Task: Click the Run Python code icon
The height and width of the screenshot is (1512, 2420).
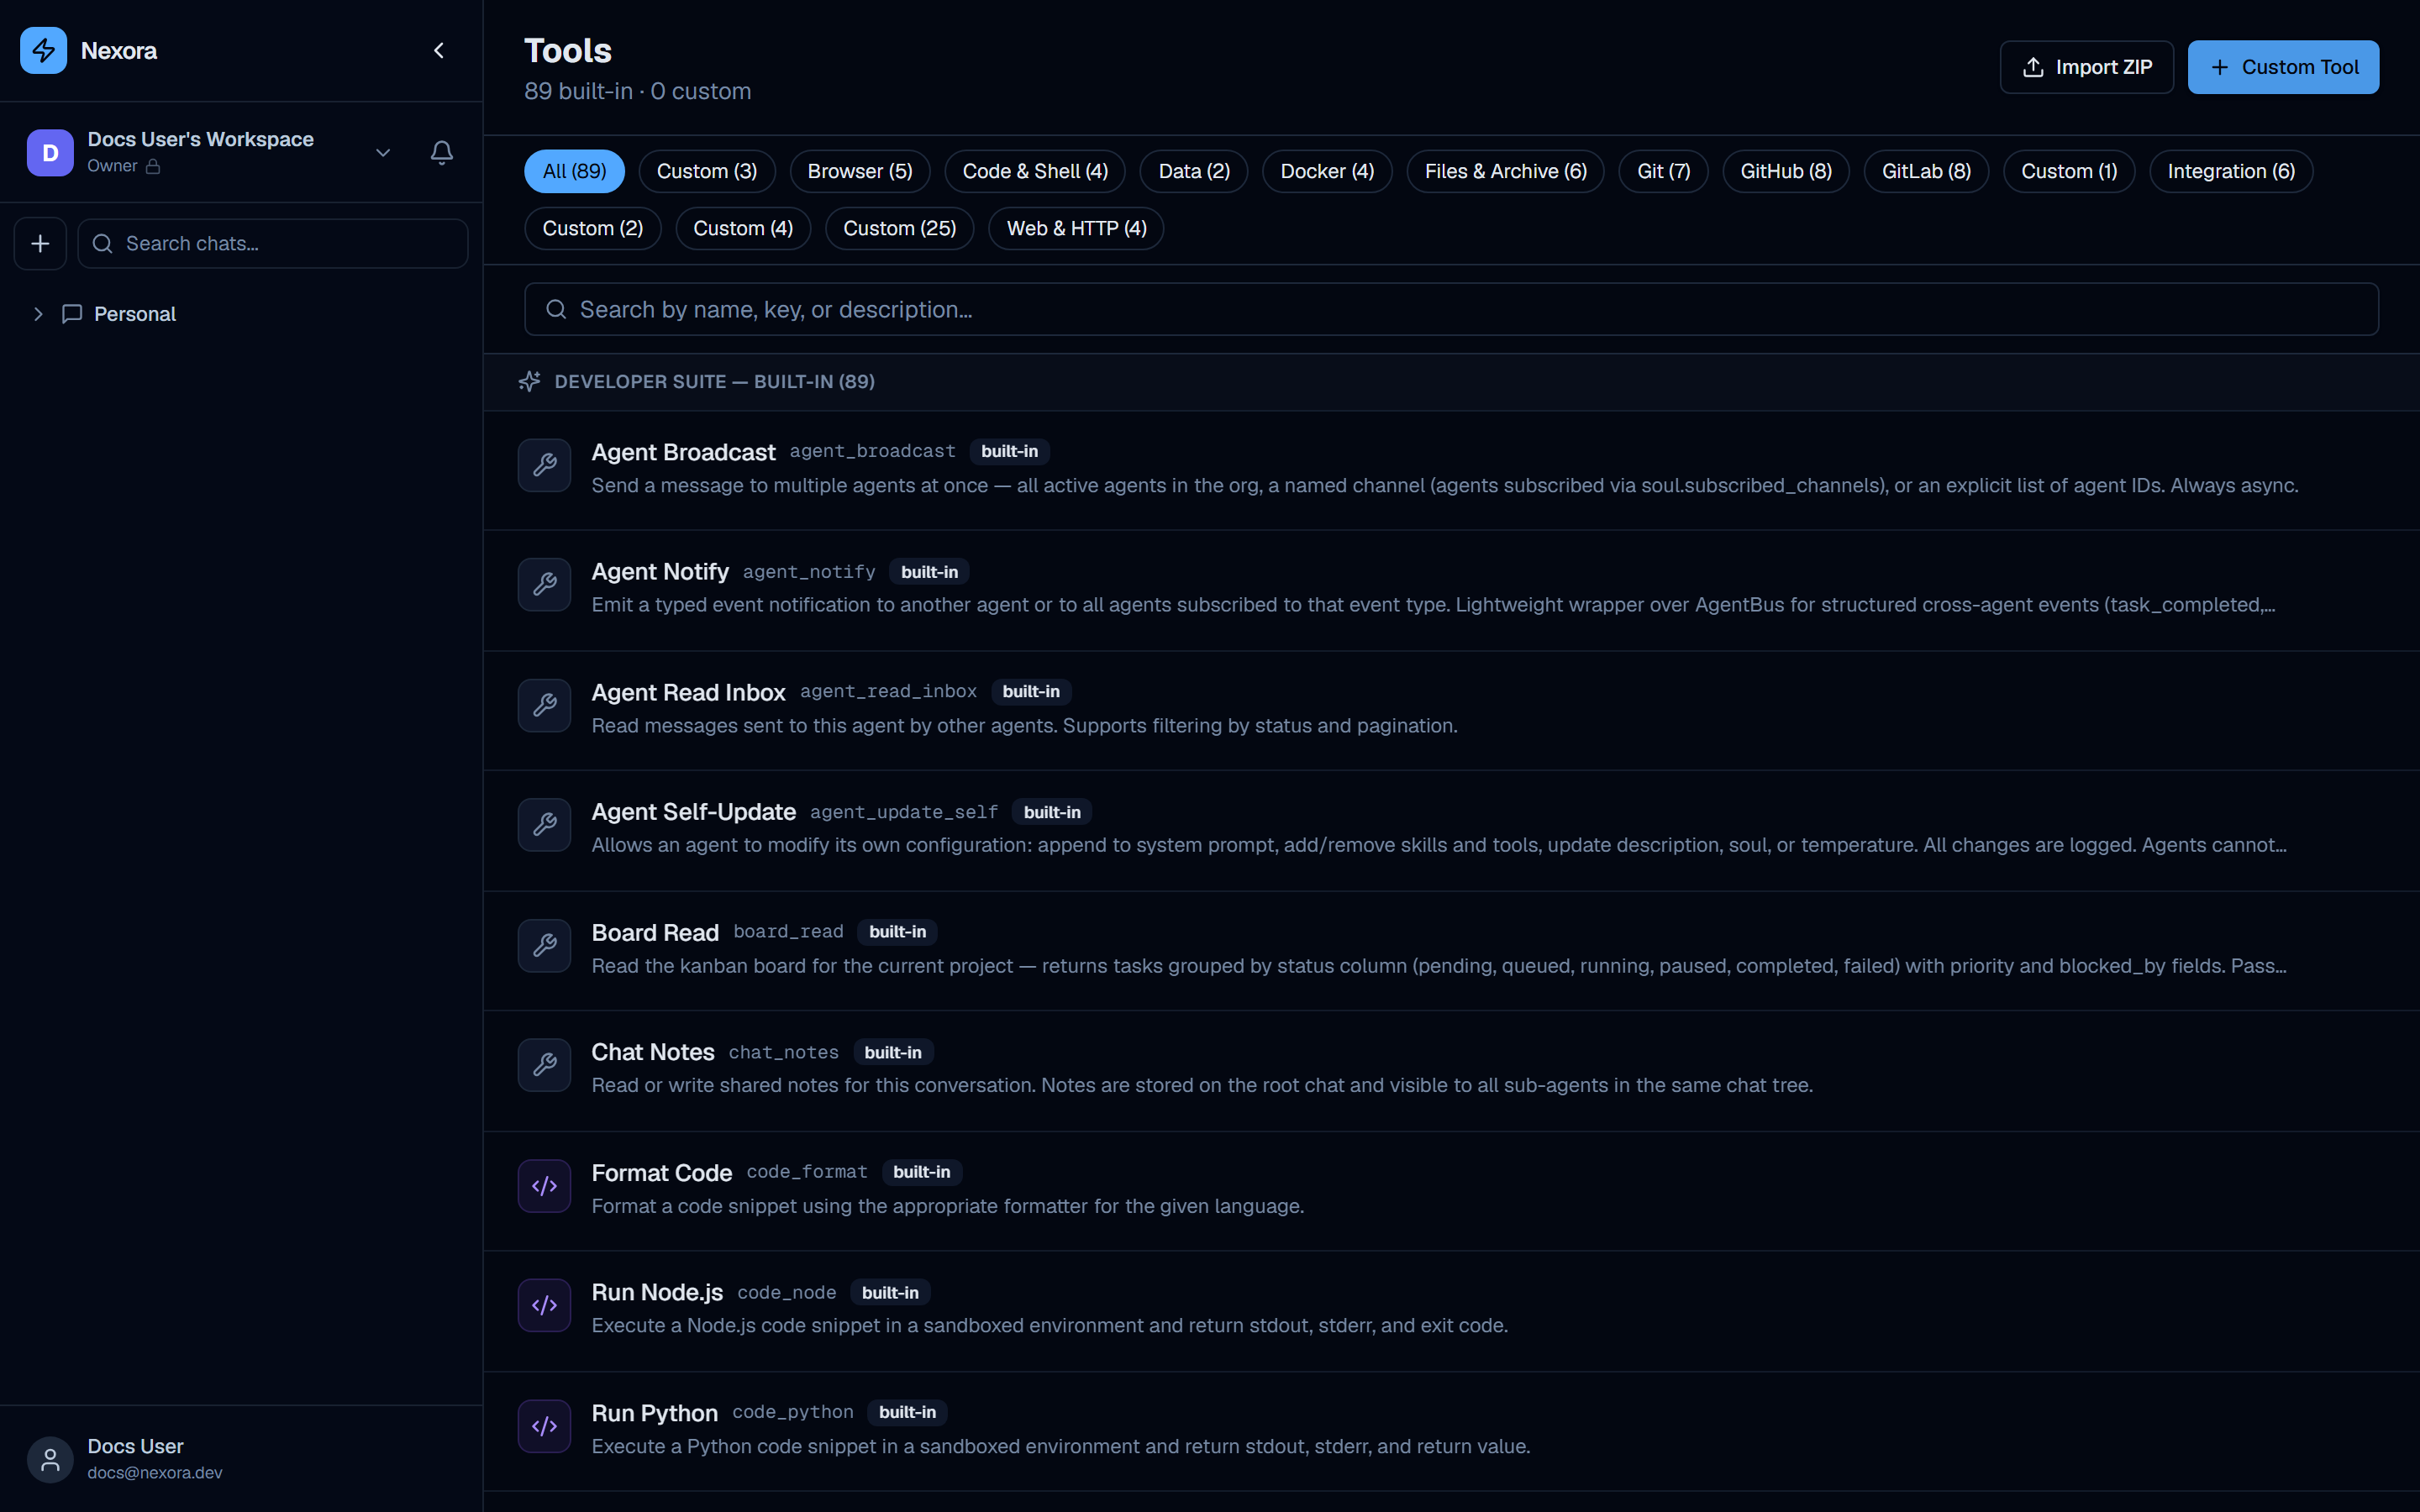Action: click(544, 1426)
